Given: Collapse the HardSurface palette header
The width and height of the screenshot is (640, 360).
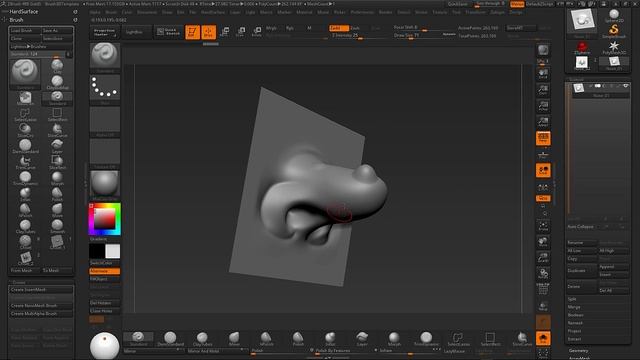Looking at the screenshot, I should click(24, 11).
